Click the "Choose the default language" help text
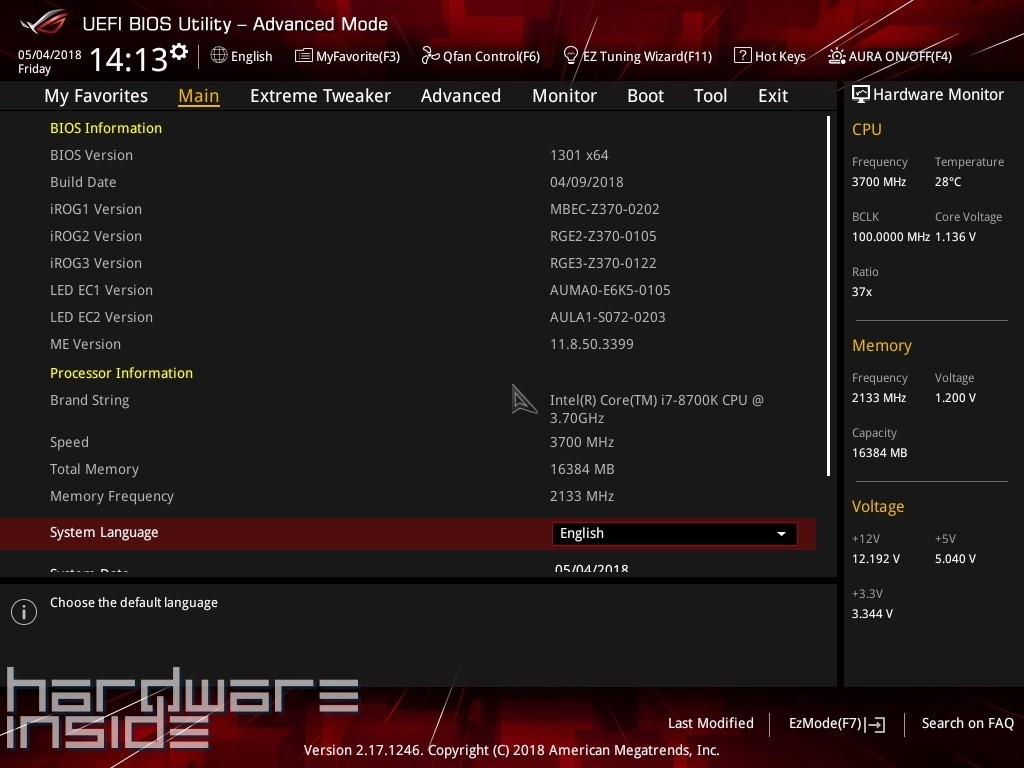Screen dimensions: 1024x768 (134, 603)
